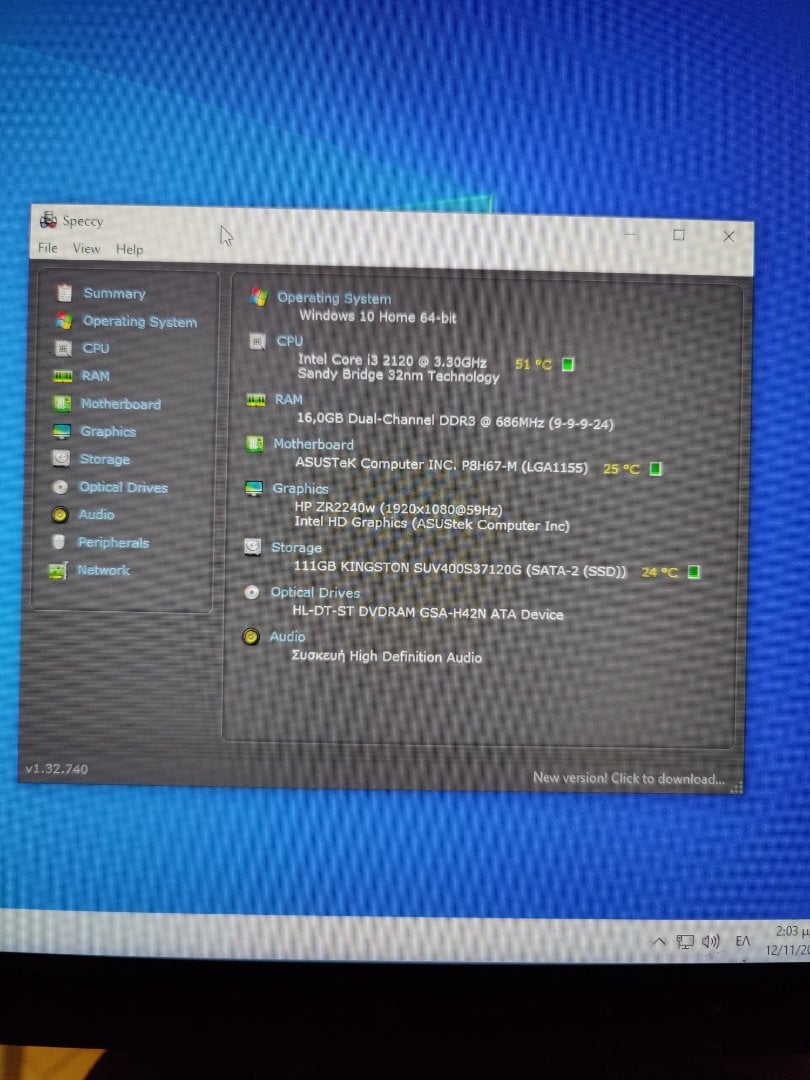The width and height of the screenshot is (810, 1080).
Task: Click the KINGSTON SUV400S37120G storage entry
Action: (460, 570)
